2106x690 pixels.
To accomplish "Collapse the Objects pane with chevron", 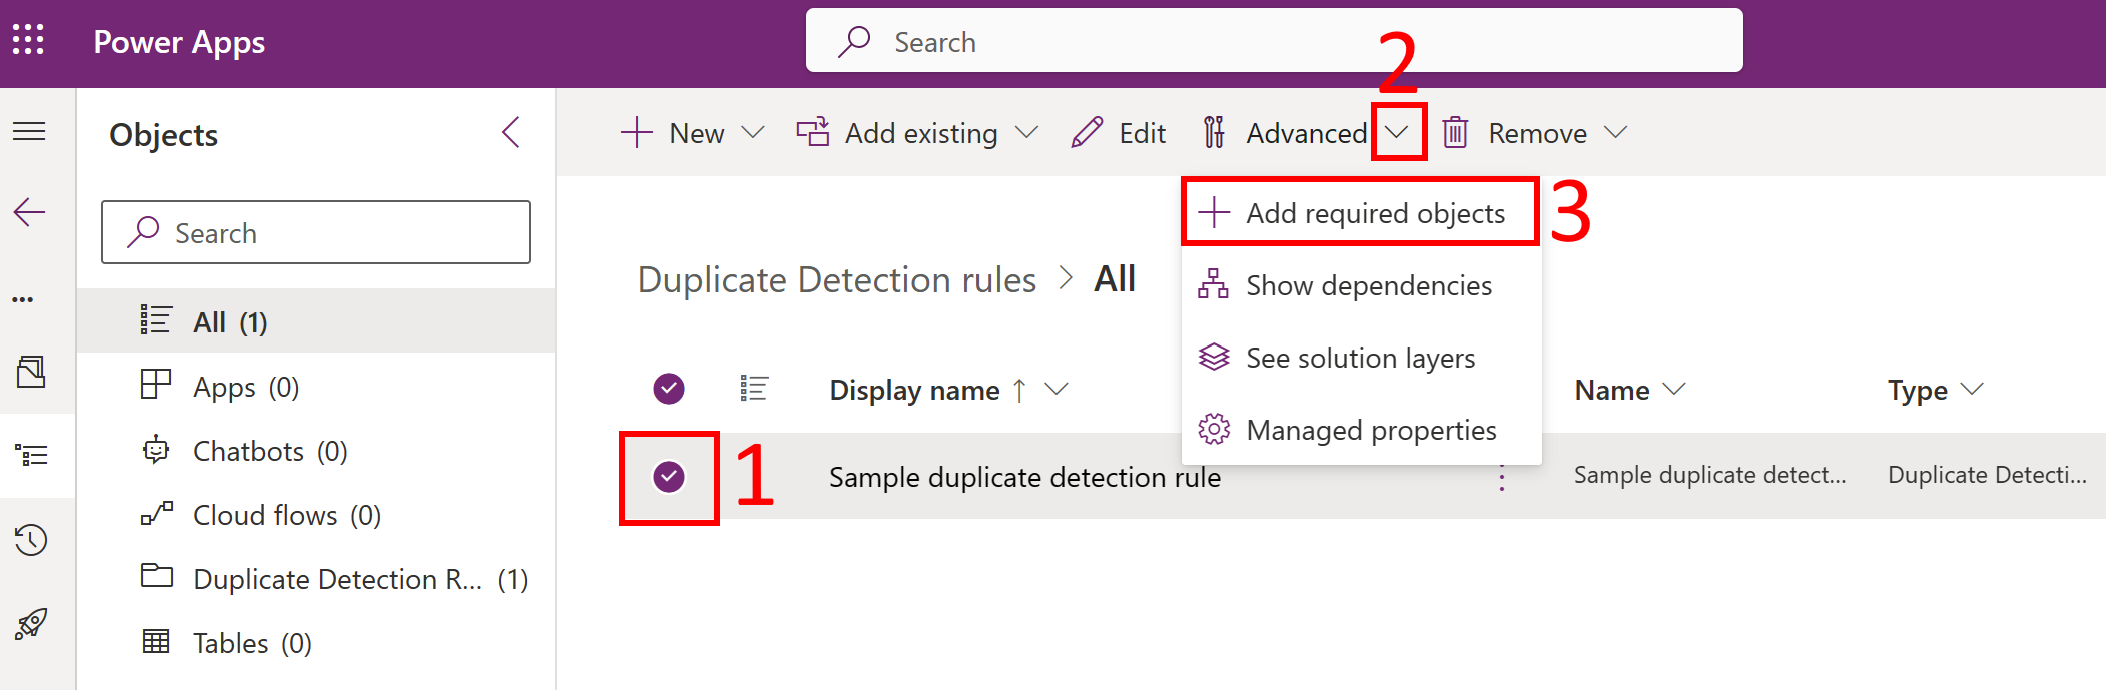I will click(x=511, y=132).
